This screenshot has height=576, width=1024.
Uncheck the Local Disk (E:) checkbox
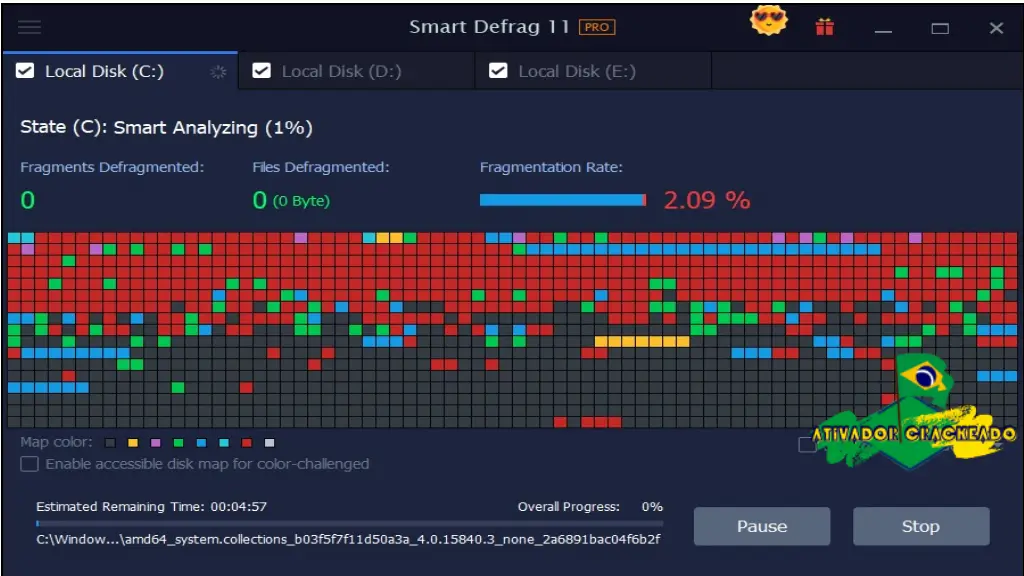point(498,71)
